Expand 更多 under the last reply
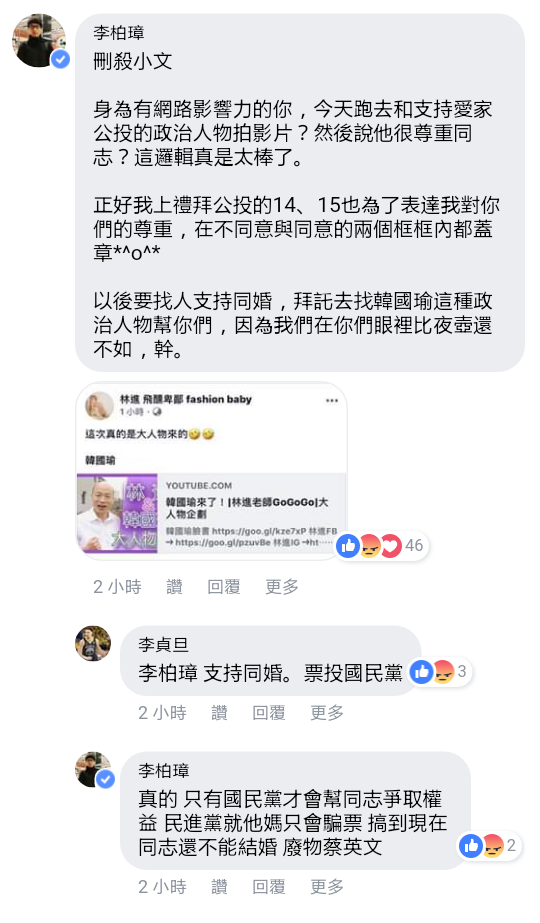This screenshot has width=540, height=923. tap(327, 887)
